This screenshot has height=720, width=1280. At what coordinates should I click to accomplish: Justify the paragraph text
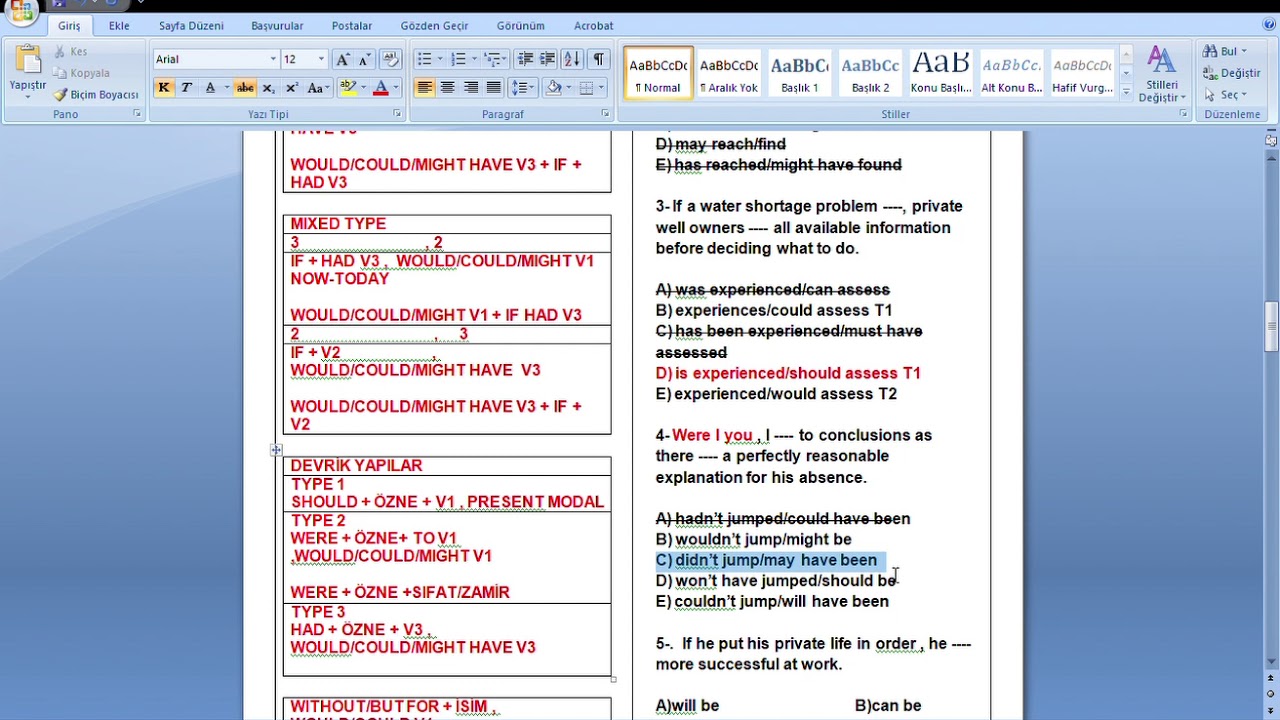pos(493,88)
